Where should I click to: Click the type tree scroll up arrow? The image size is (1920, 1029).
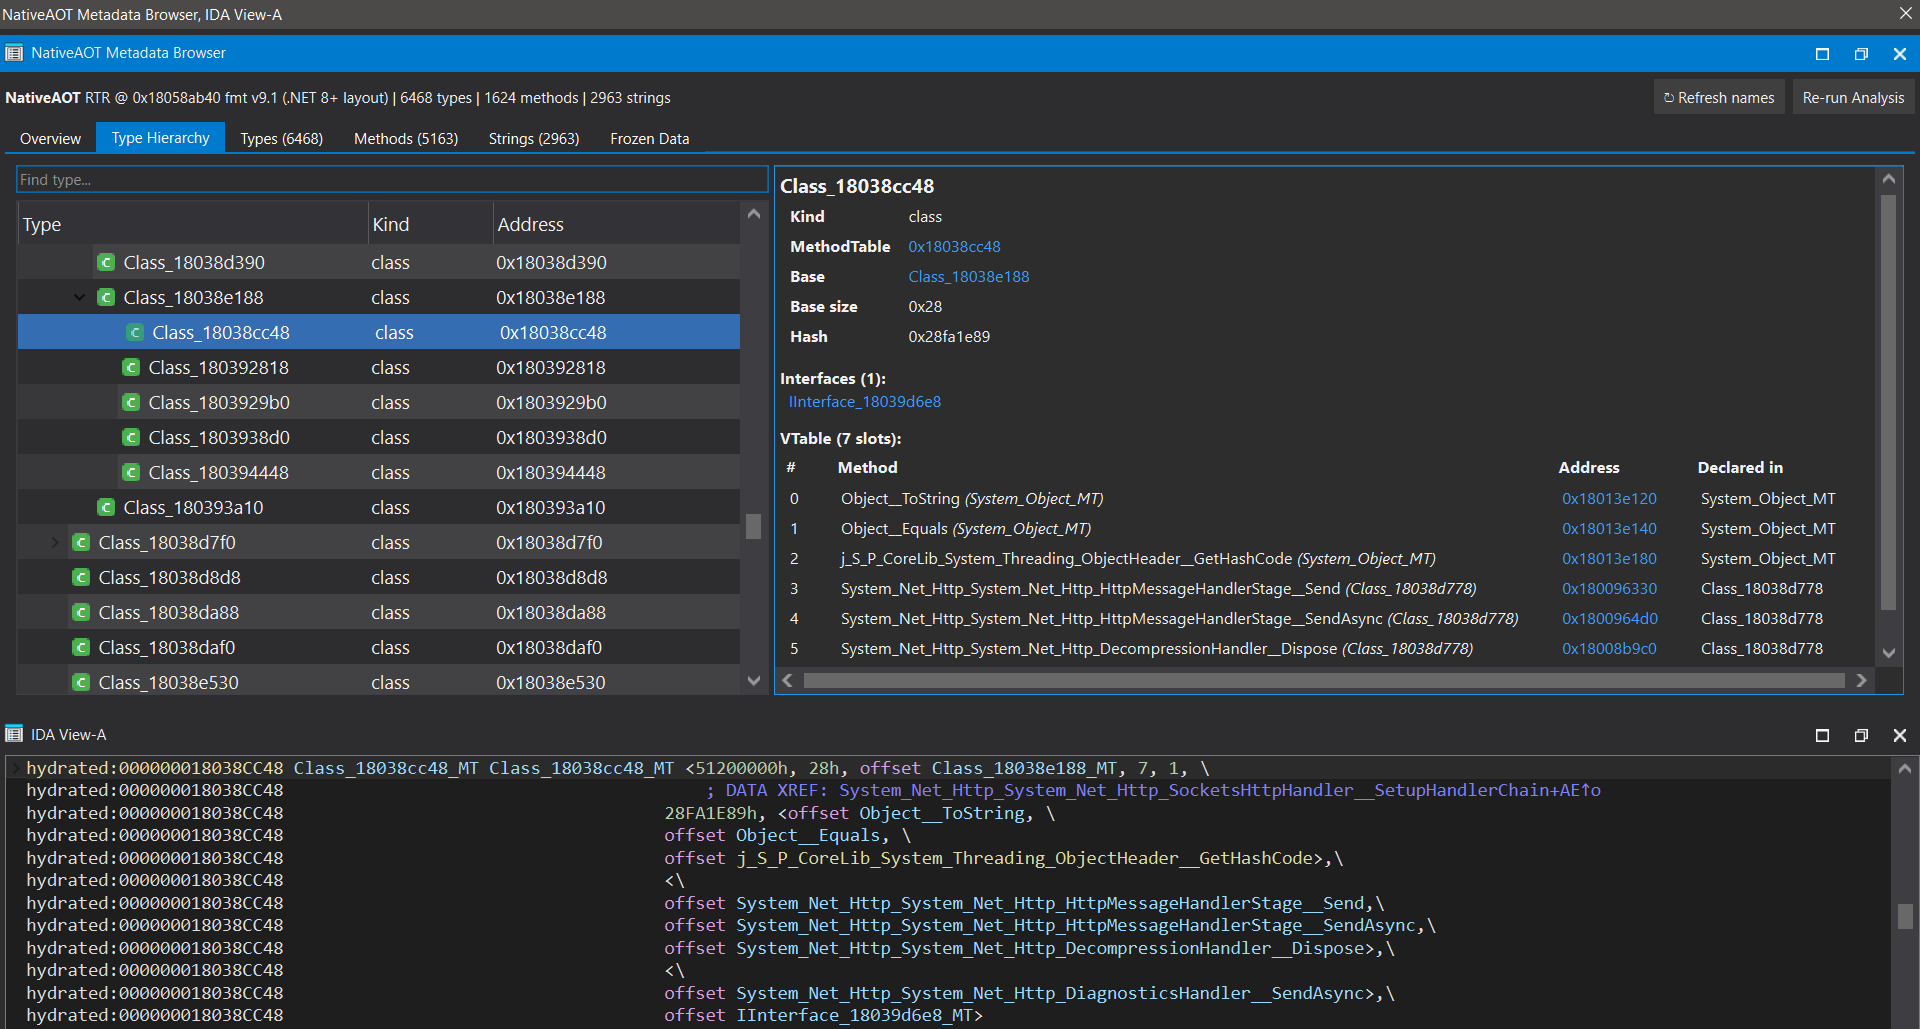[754, 214]
